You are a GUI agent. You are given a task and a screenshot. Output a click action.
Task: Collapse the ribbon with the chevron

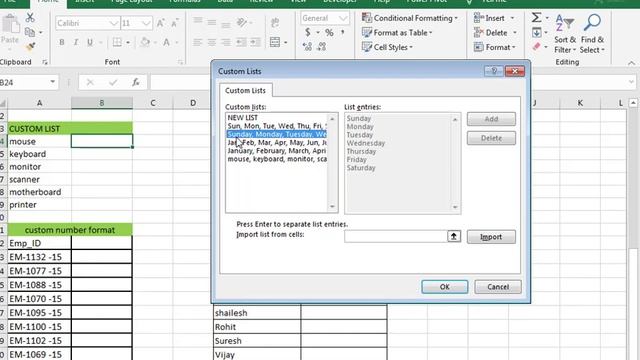pyautogui.click(x=631, y=63)
